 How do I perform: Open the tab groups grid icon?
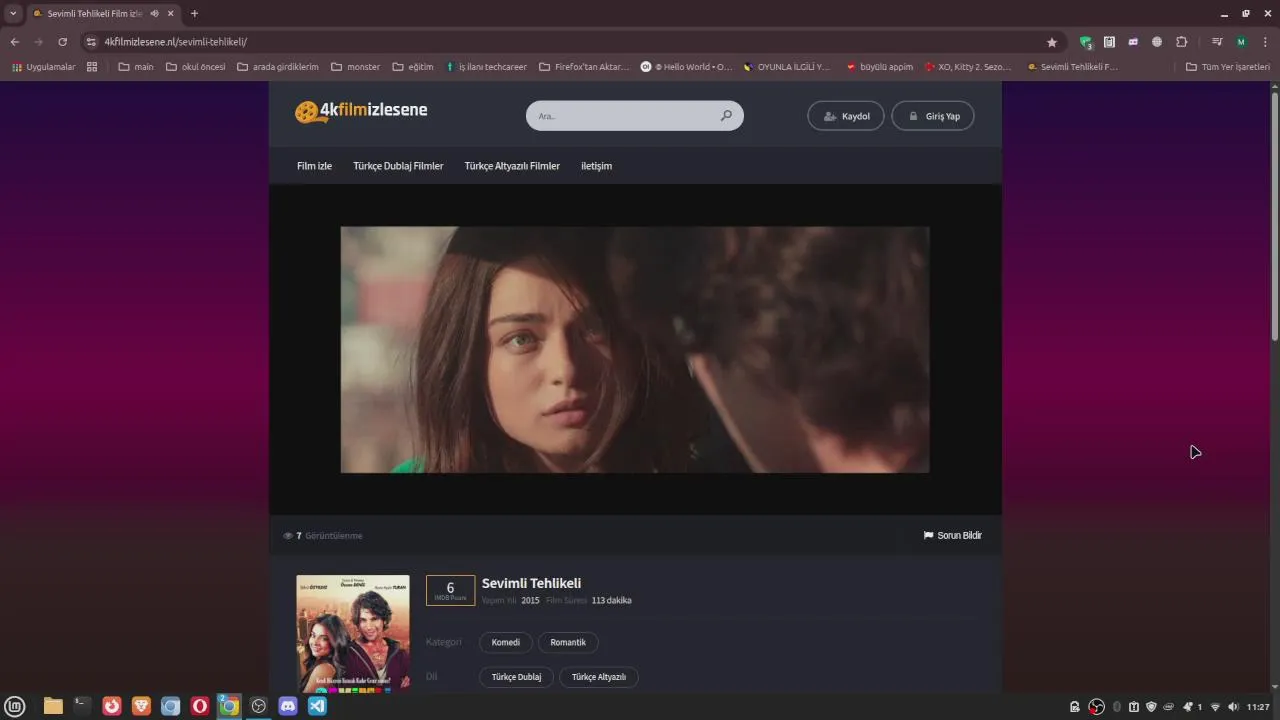click(92, 67)
